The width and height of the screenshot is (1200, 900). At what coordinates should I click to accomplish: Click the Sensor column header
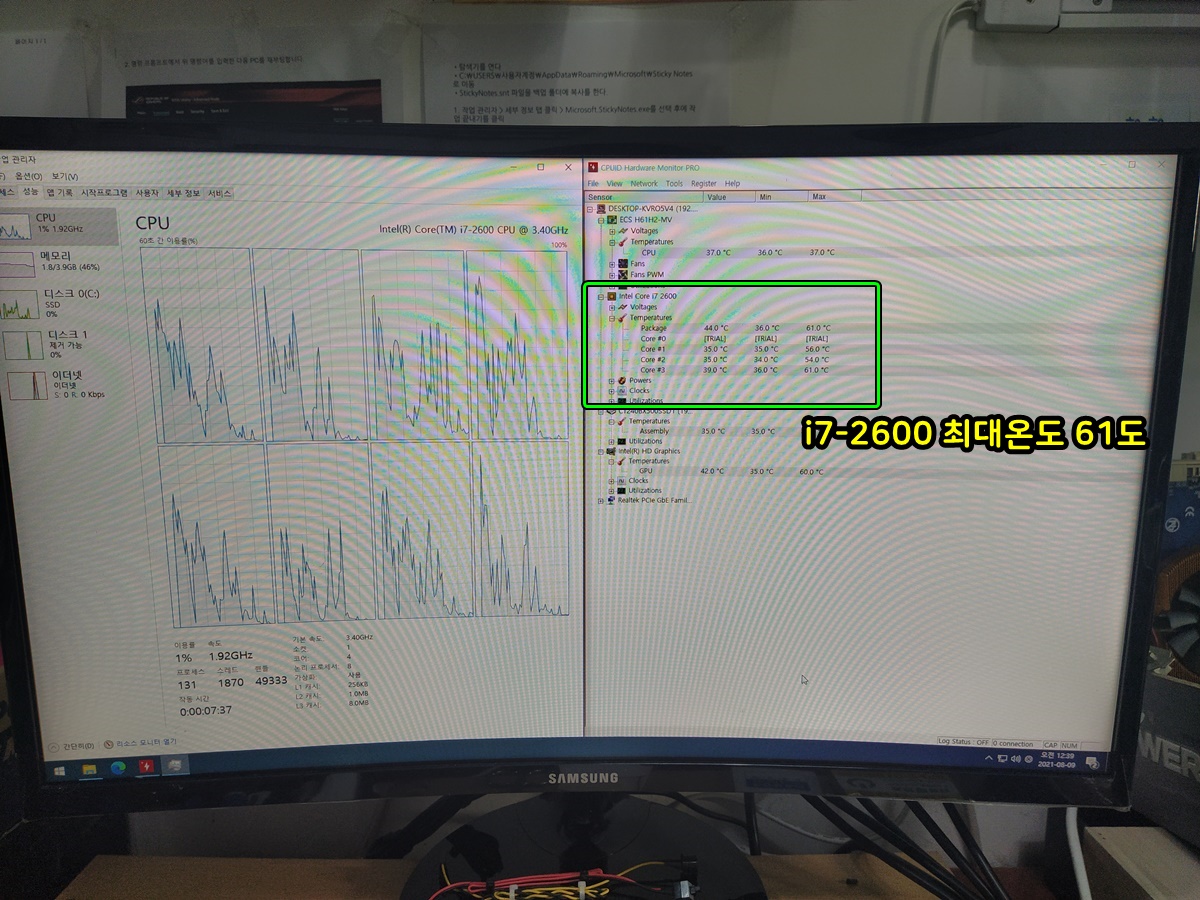(x=644, y=197)
